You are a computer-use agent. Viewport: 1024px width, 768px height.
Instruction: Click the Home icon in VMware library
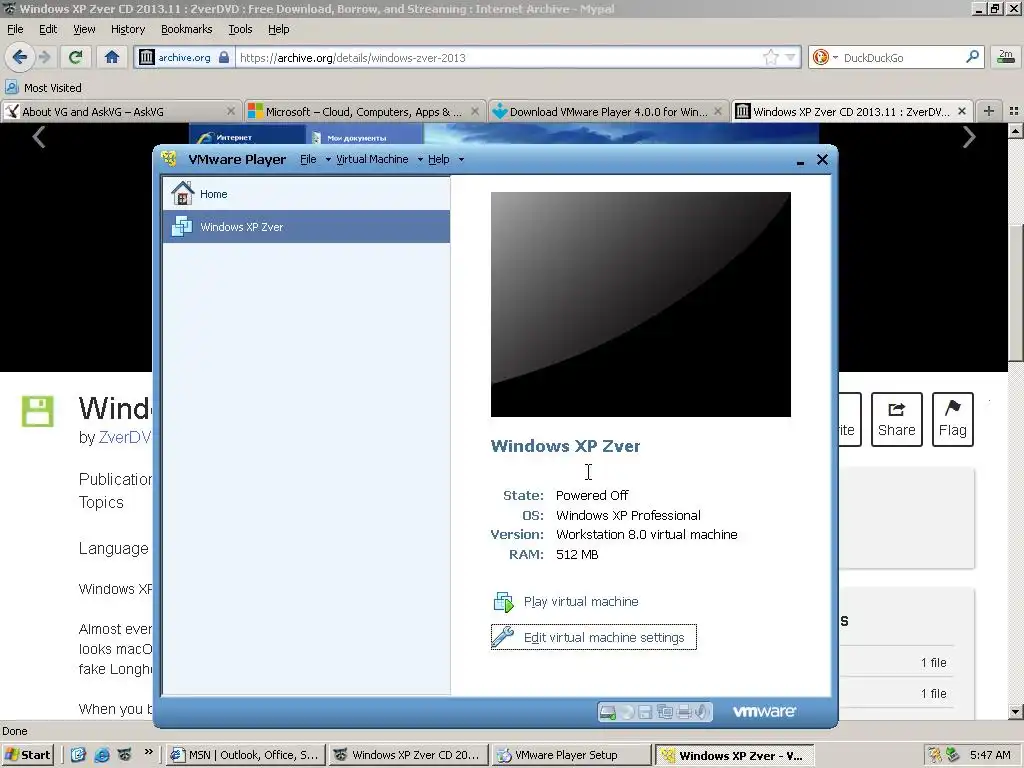182,193
